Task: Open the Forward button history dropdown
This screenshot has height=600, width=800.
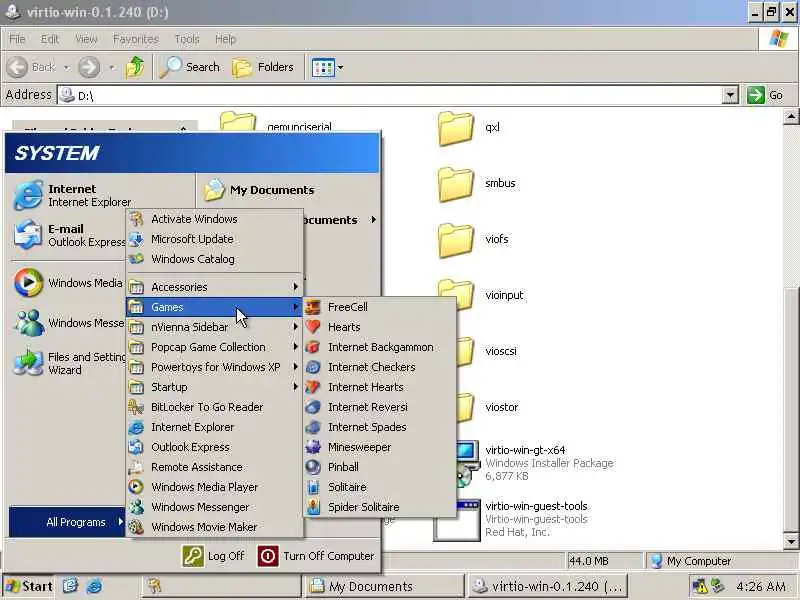Action: tap(112, 67)
